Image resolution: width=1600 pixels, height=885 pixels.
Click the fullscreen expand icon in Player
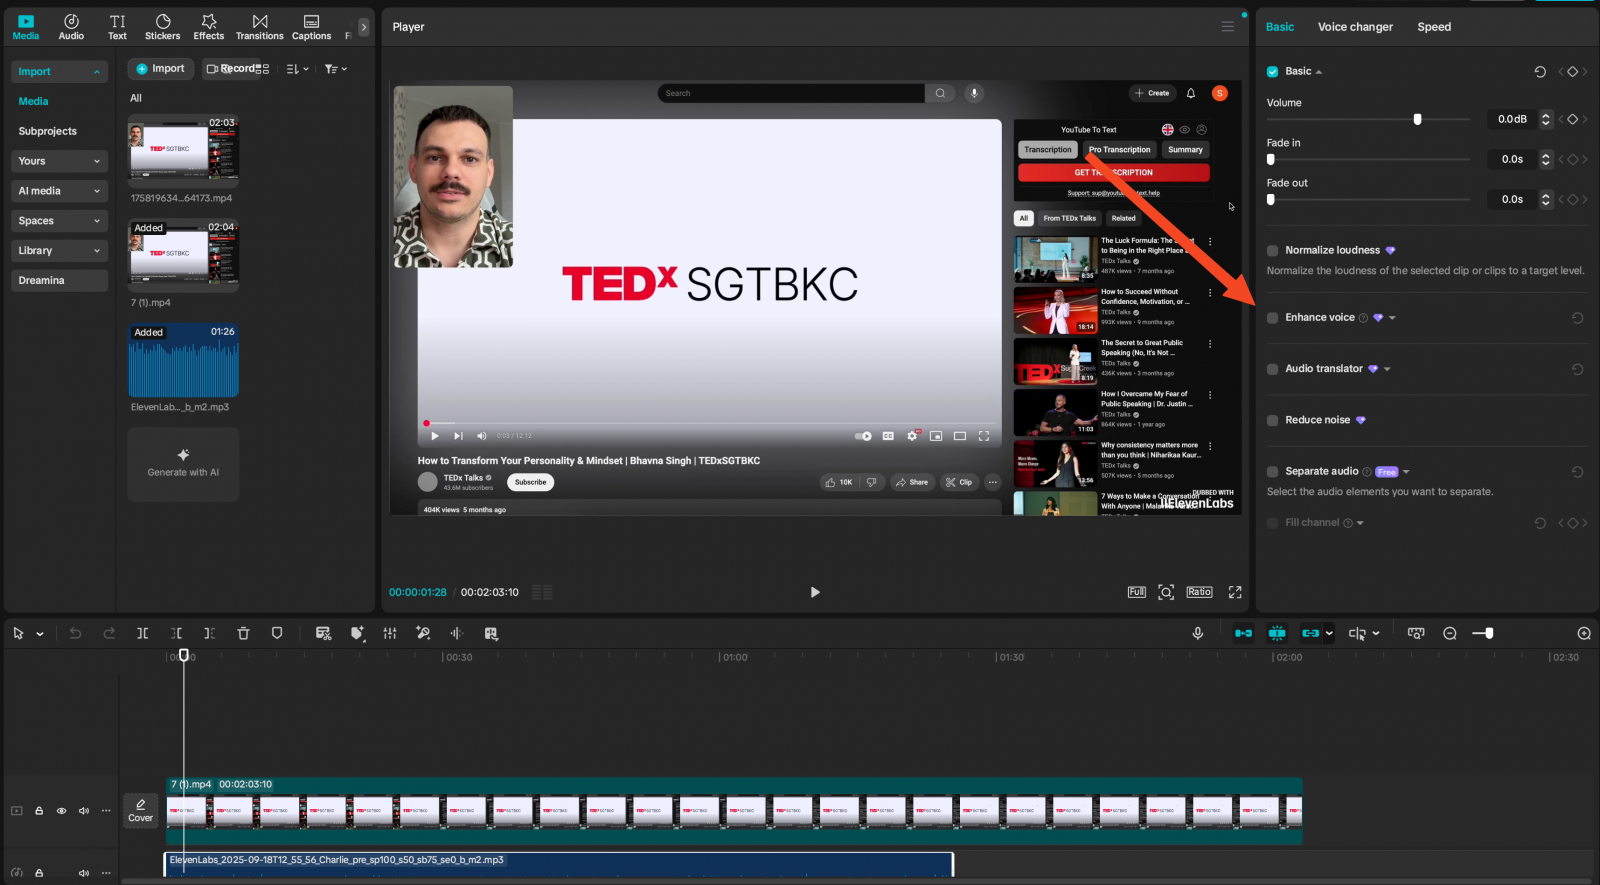coord(1235,592)
